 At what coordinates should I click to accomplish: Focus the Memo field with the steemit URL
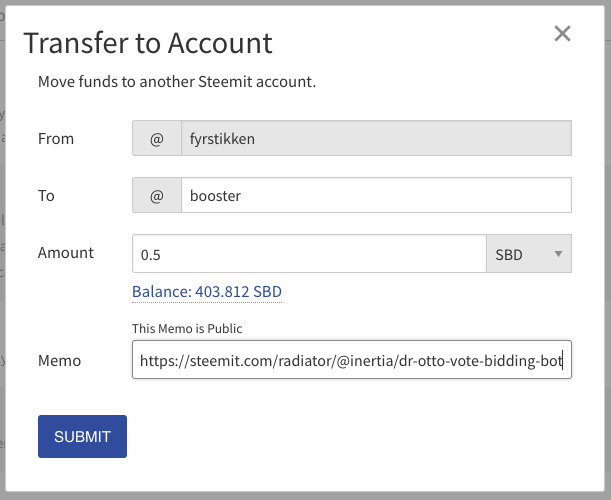click(x=352, y=360)
